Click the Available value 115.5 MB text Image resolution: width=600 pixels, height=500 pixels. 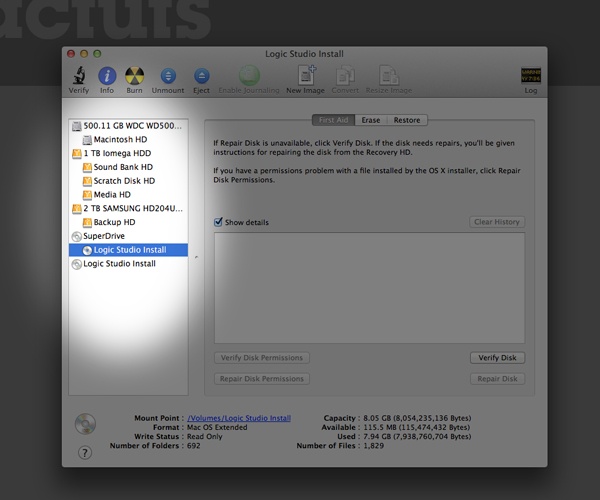point(417,427)
